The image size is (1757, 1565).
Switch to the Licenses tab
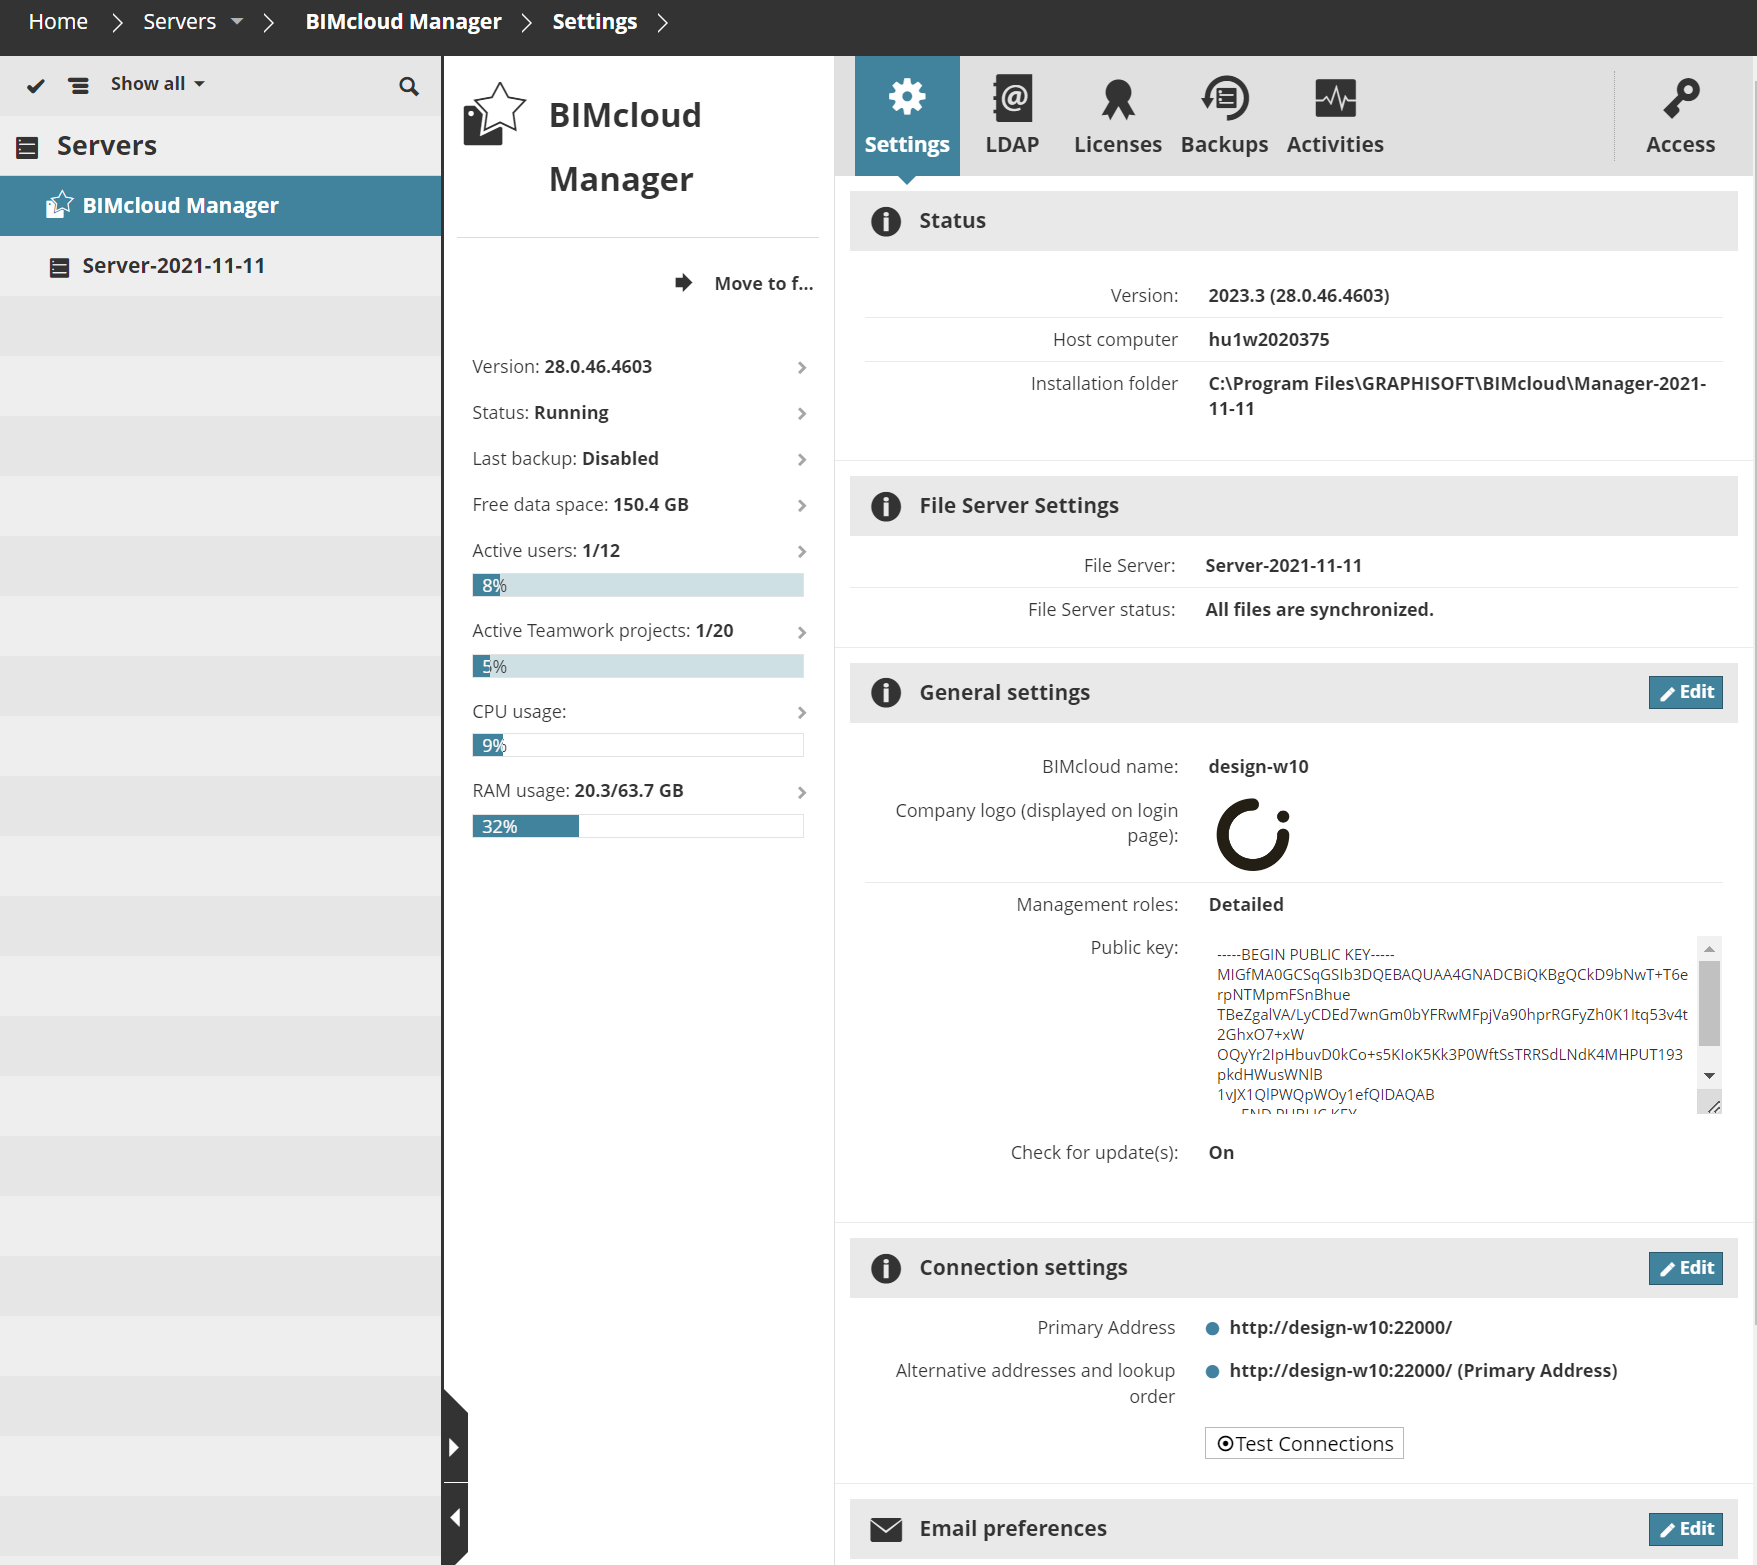(x=1117, y=116)
